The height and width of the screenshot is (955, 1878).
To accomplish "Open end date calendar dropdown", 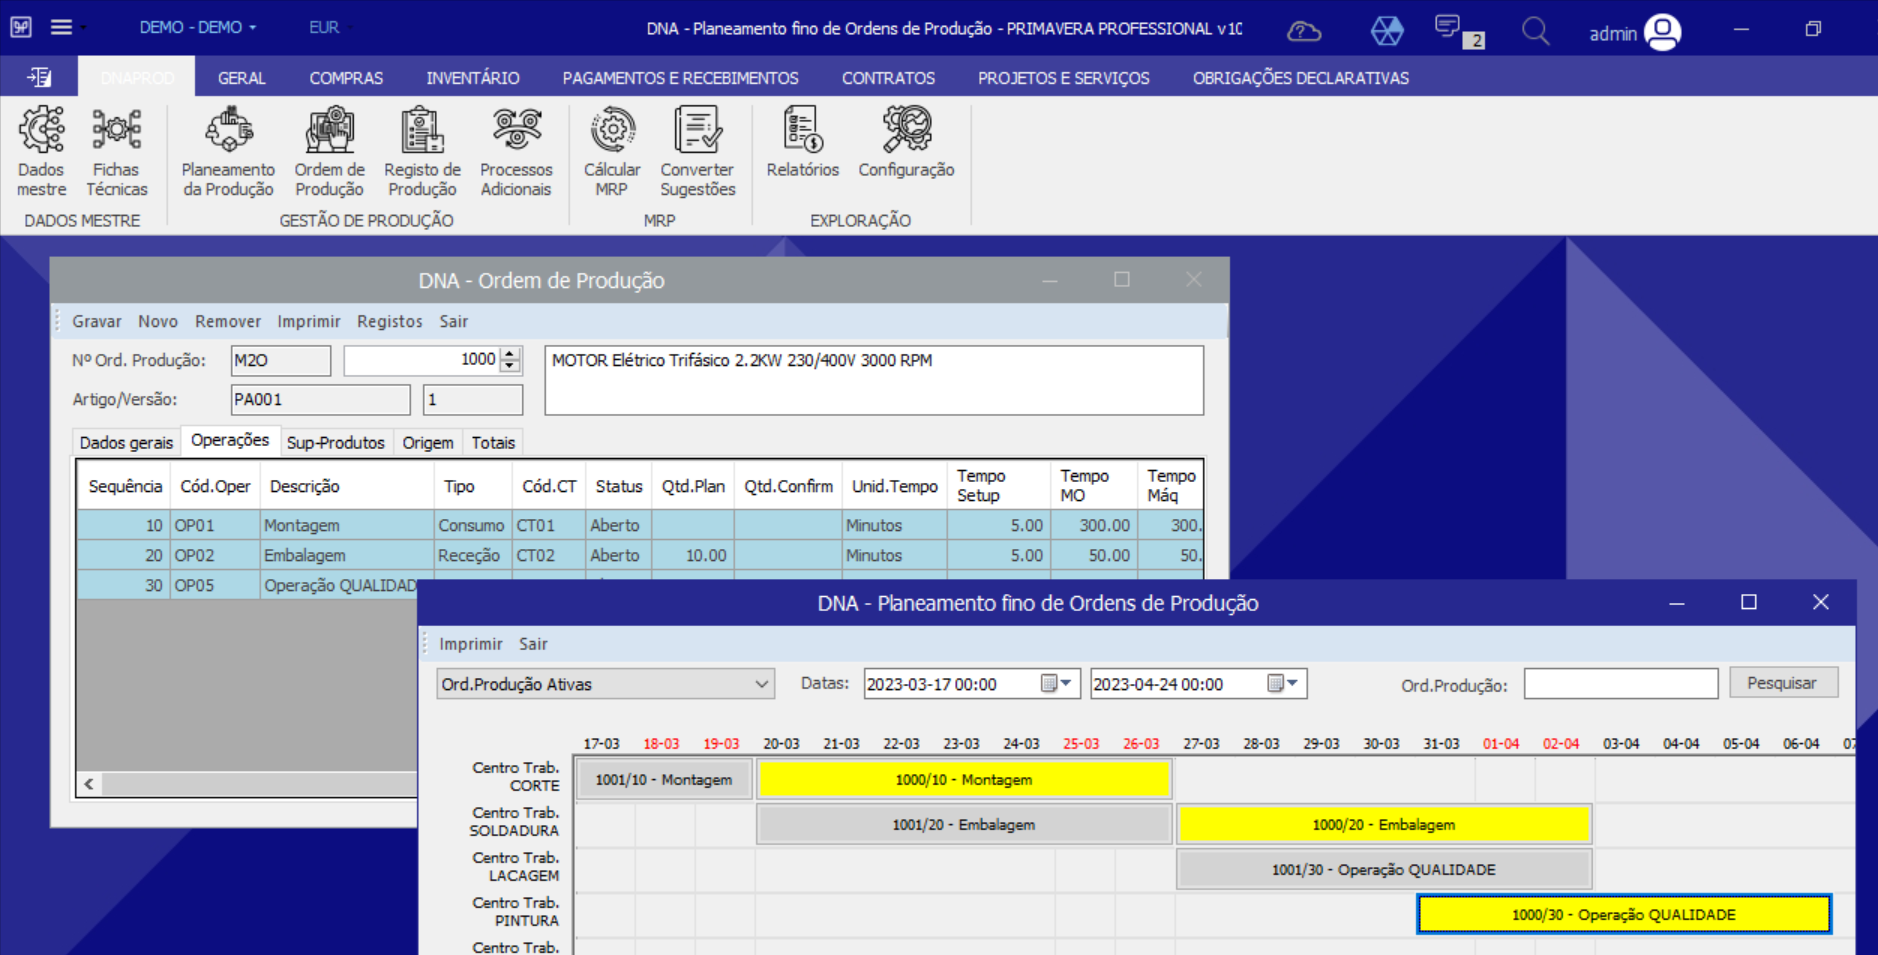I will coord(1293,684).
